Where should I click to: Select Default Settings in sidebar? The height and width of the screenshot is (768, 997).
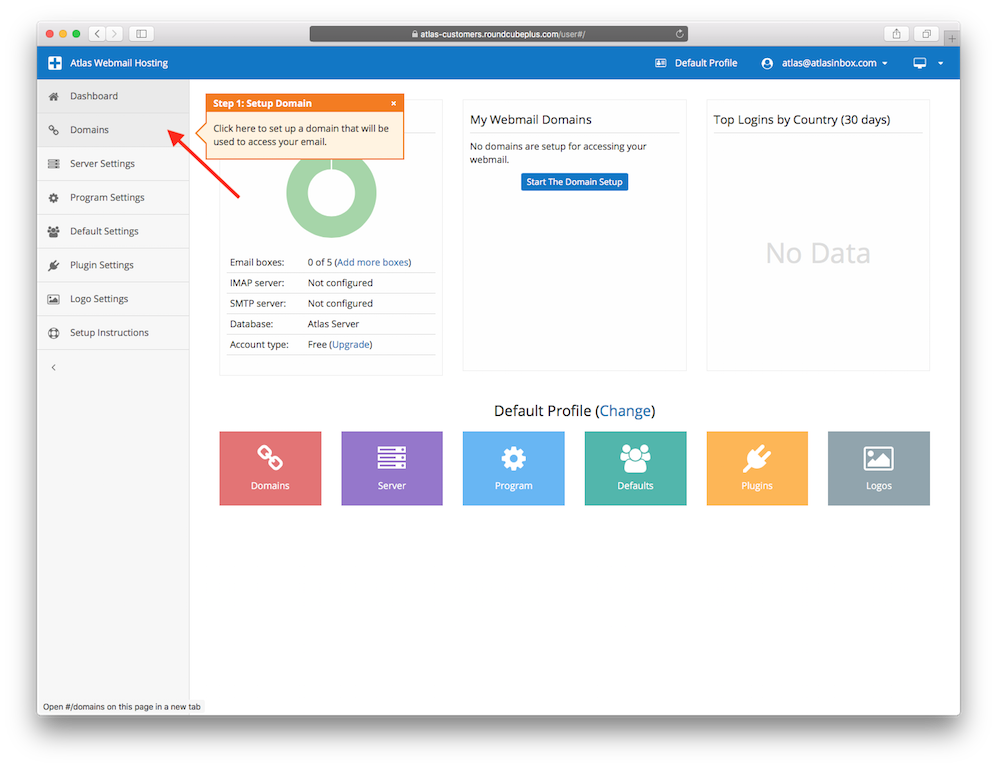pyautogui.click(x=113, y=231)
